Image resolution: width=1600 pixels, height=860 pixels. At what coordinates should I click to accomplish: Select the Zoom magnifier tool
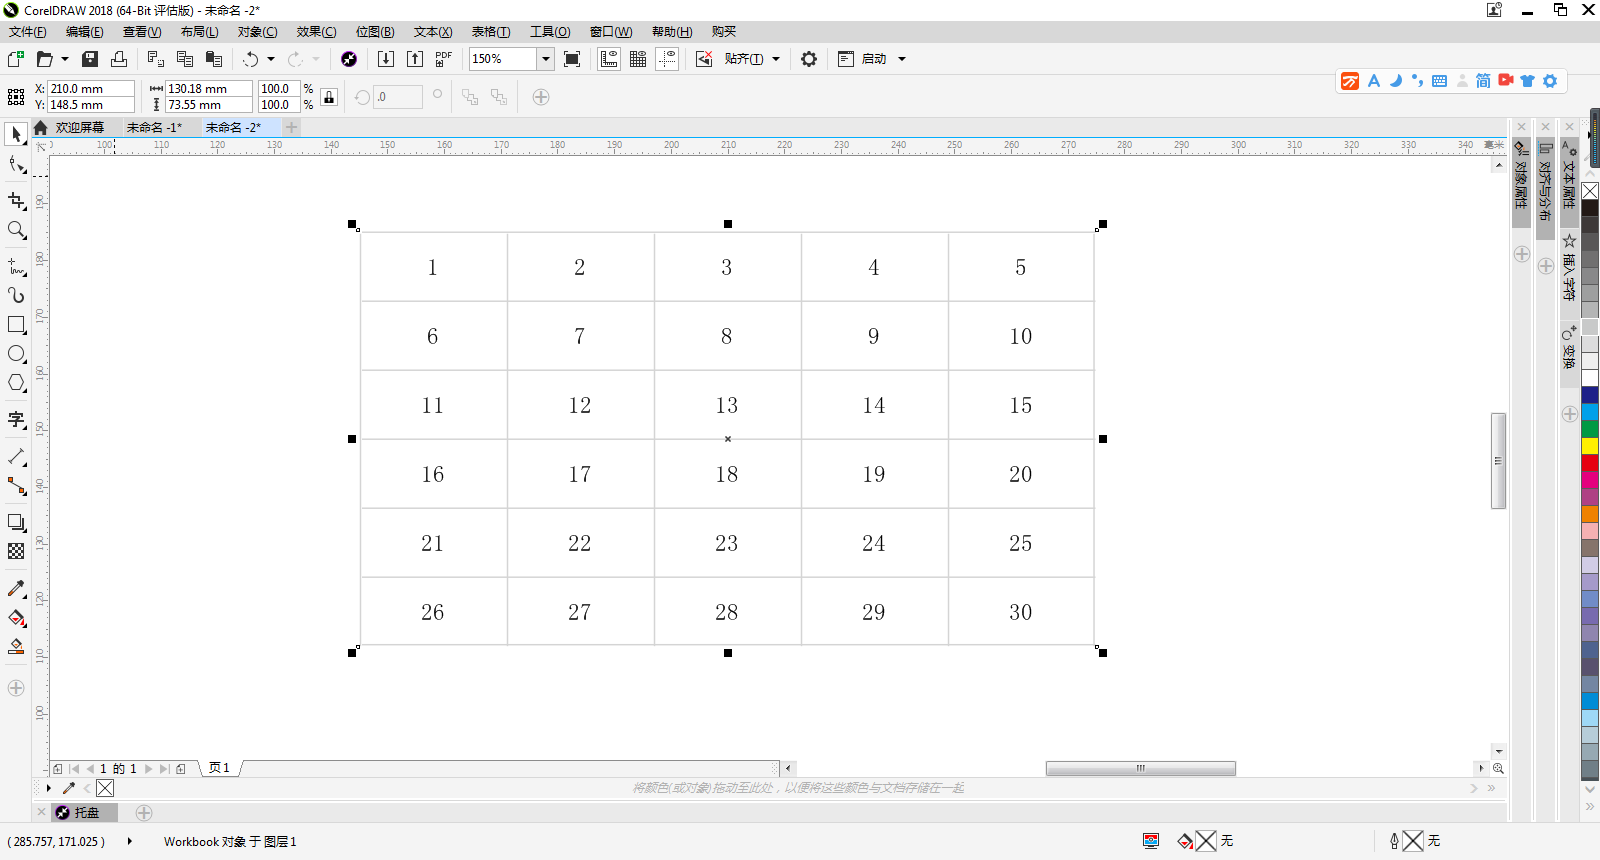coord(16,230)
